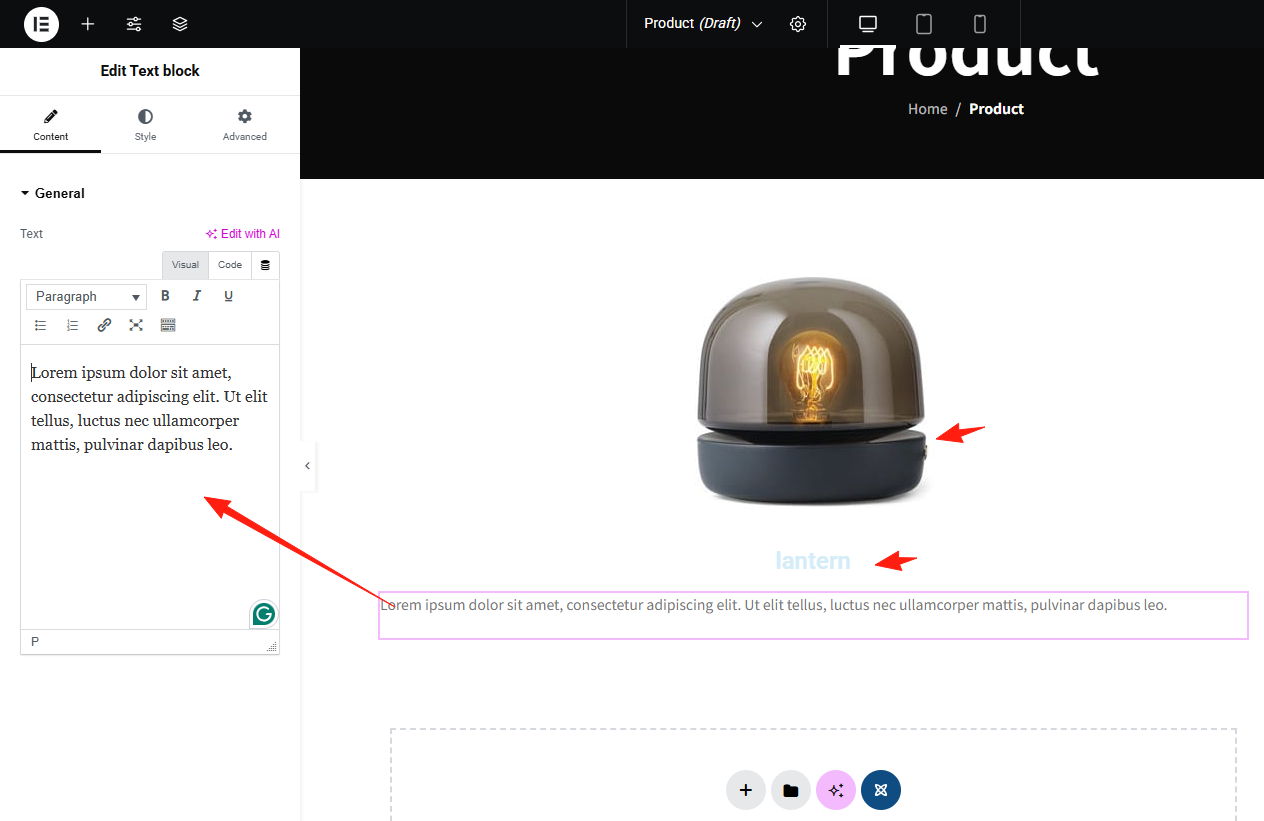Open the Structure layers icon
The width and height of the screenshot is (1264, 821).
(180, 24)
